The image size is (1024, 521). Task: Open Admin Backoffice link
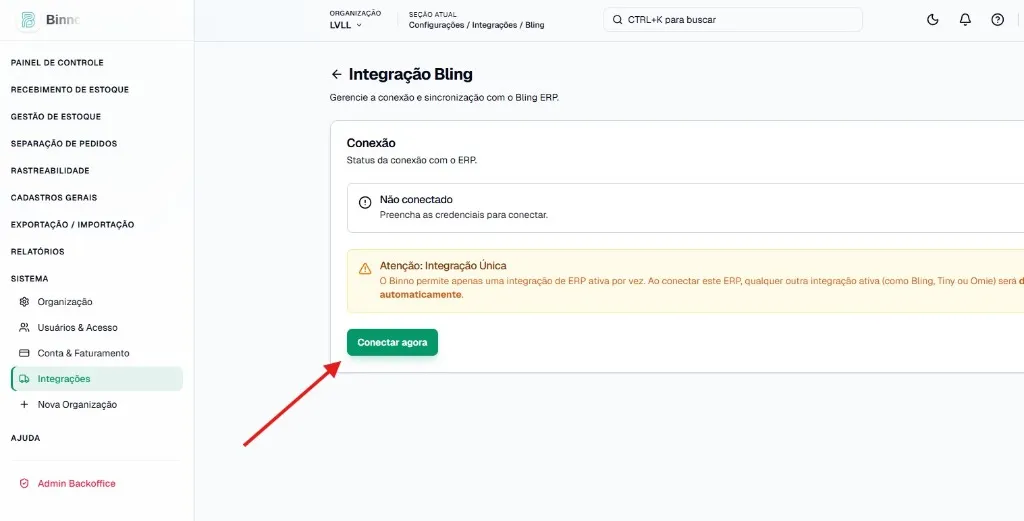click(76, 484)
